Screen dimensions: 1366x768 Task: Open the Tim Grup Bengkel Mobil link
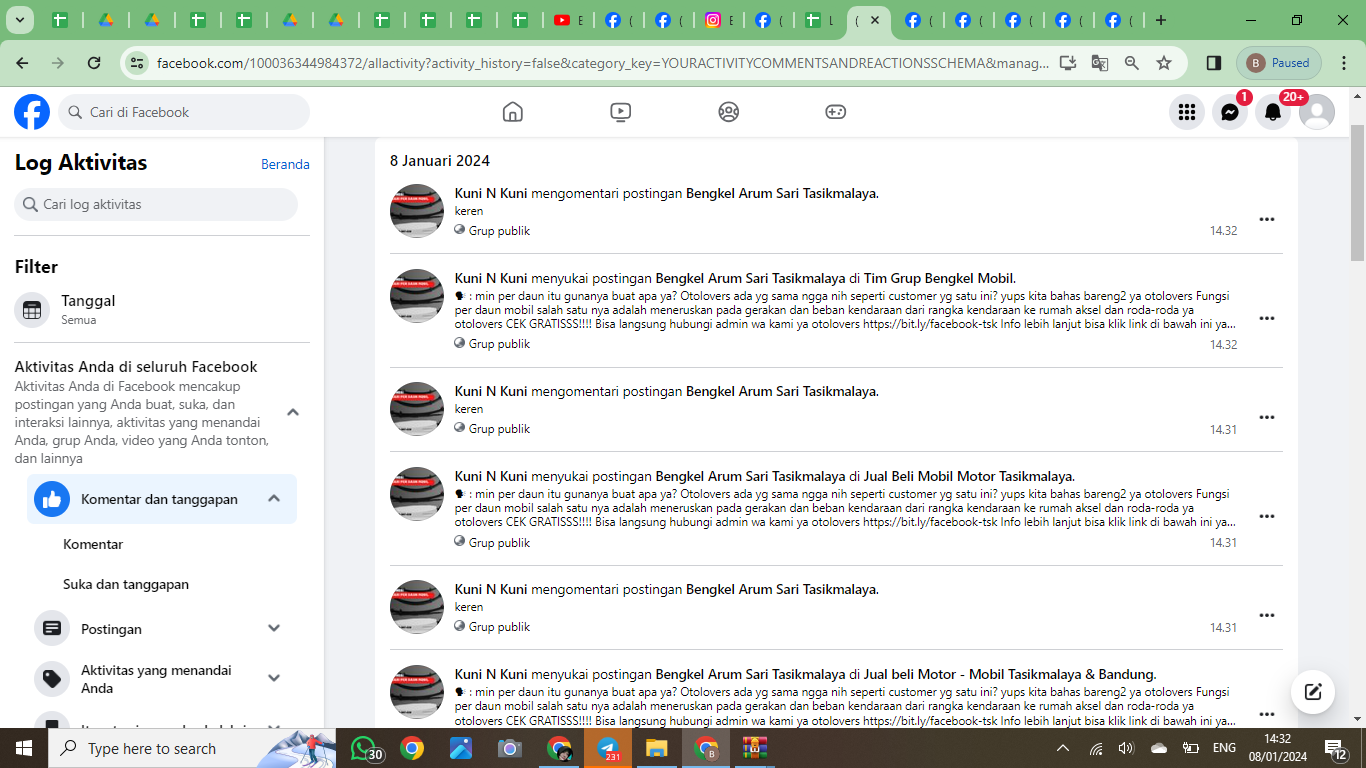pos(938,278)
